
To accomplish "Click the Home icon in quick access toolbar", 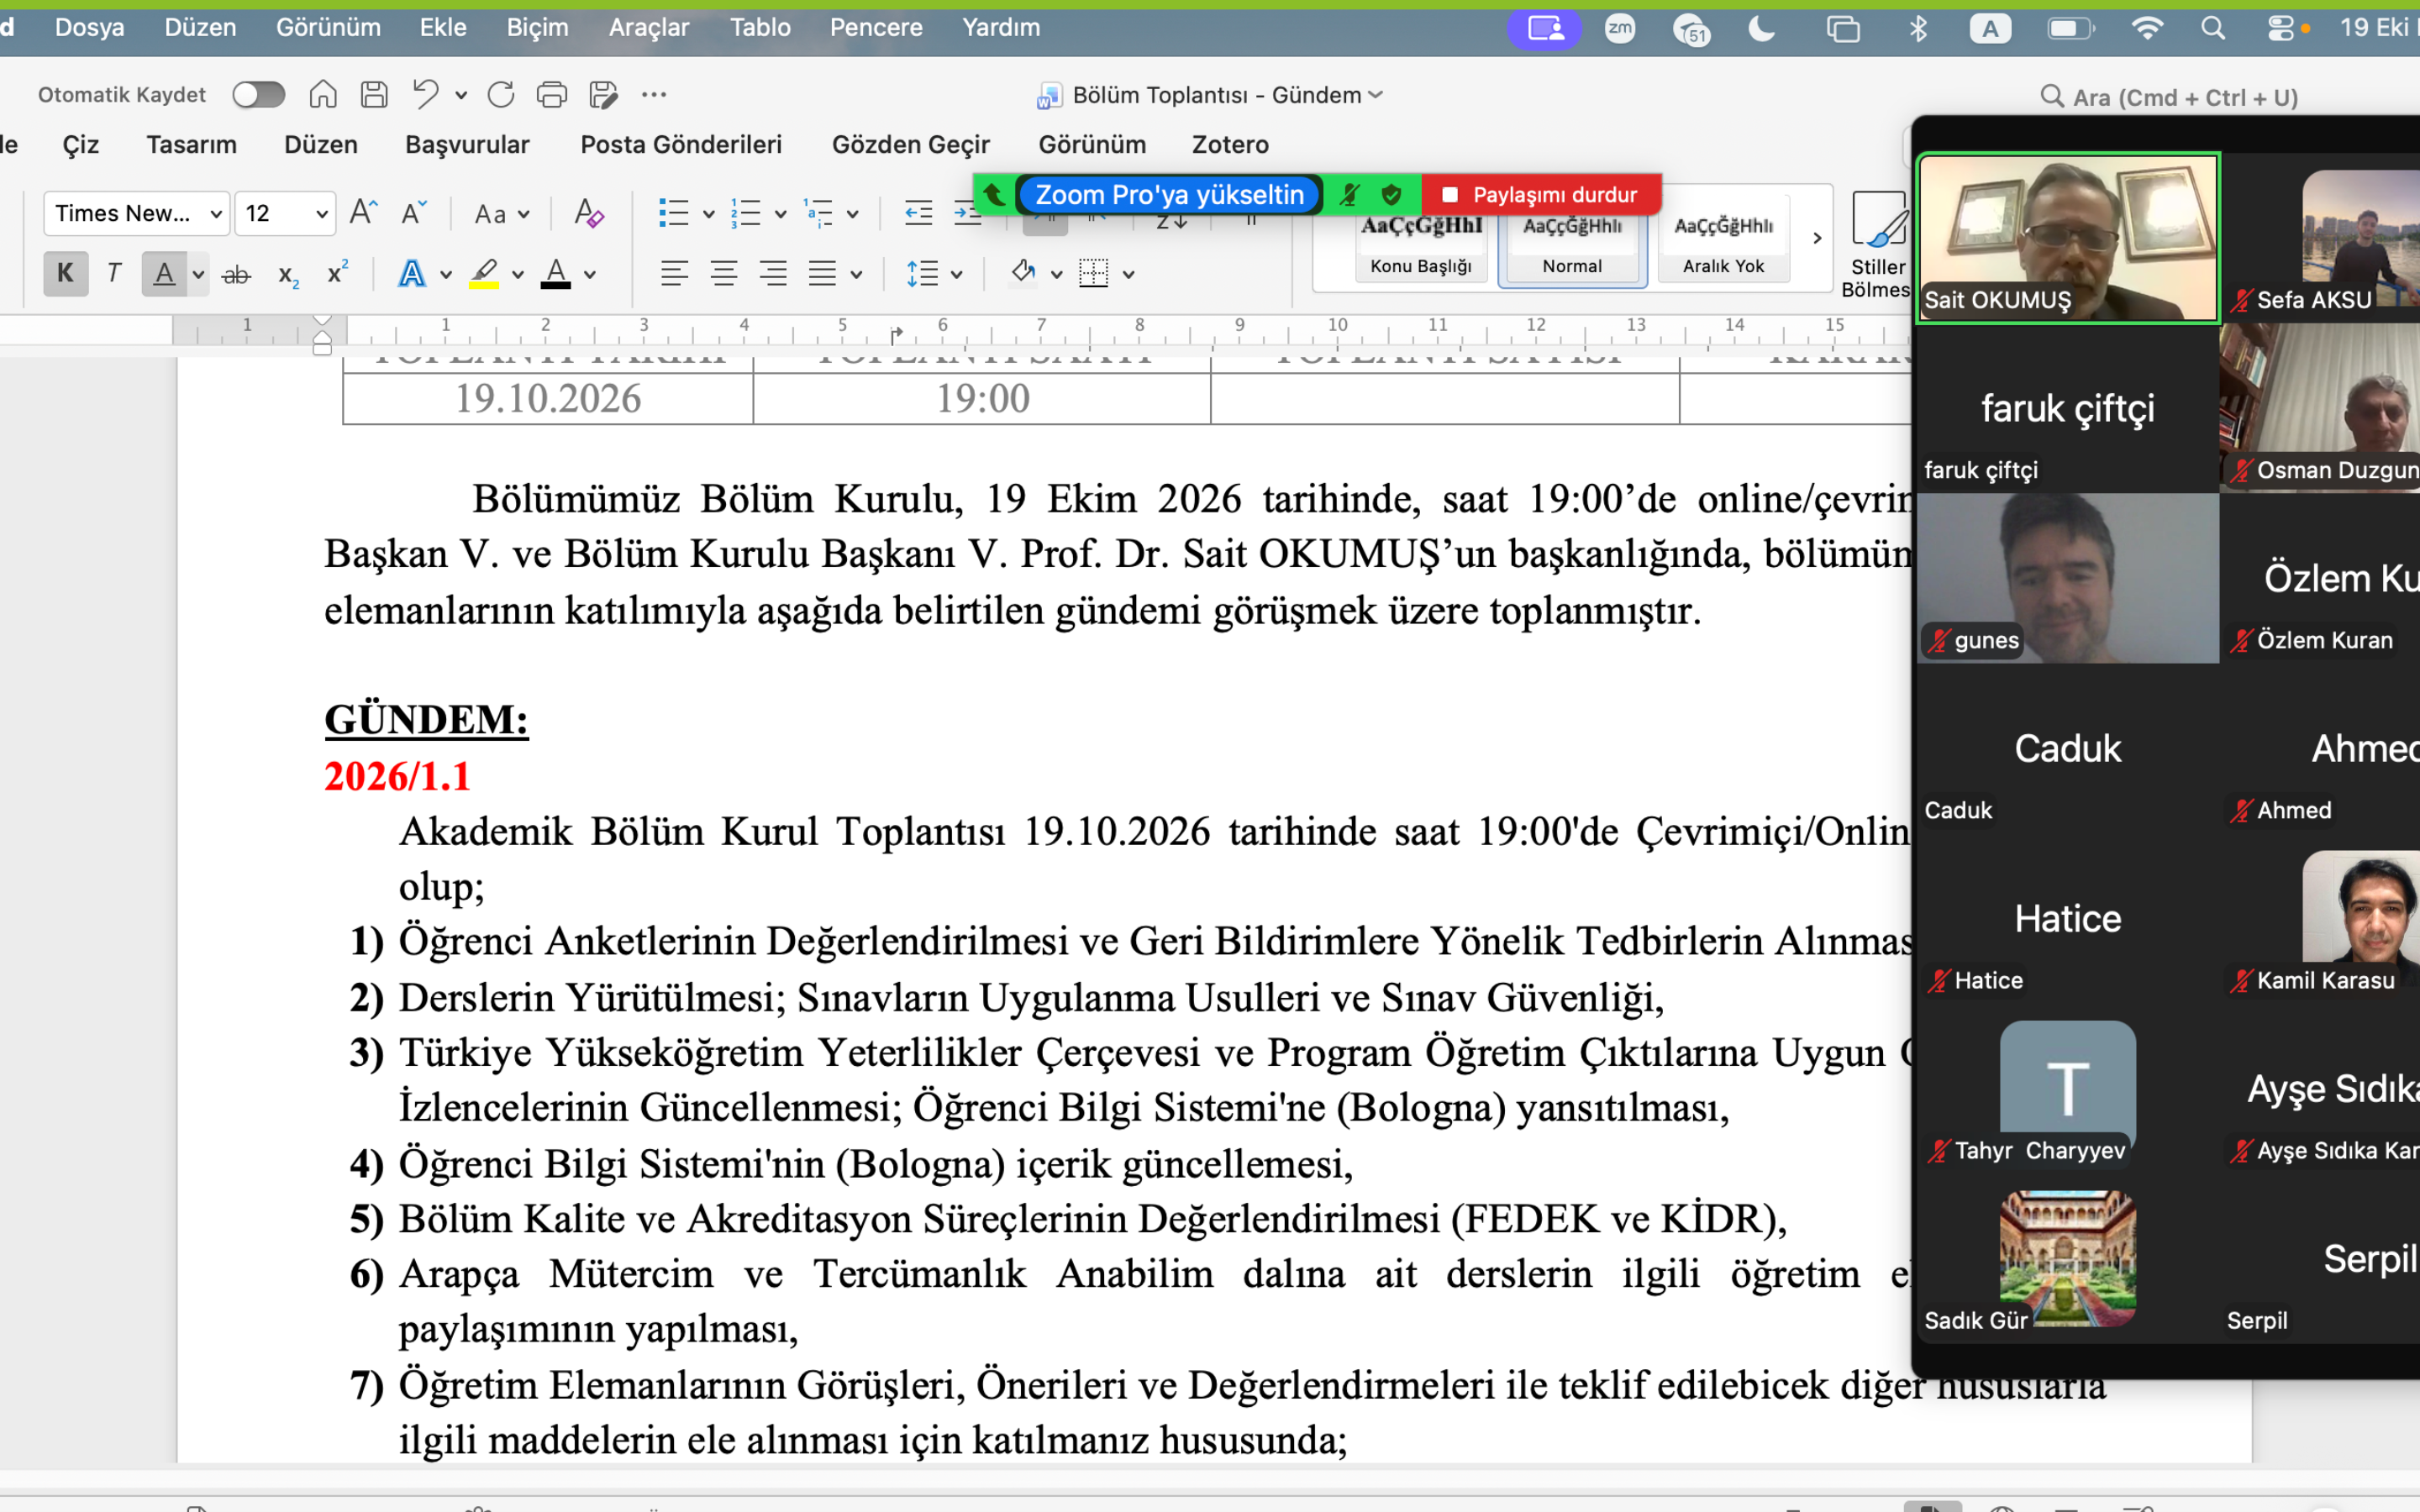I will pos(322,95).
